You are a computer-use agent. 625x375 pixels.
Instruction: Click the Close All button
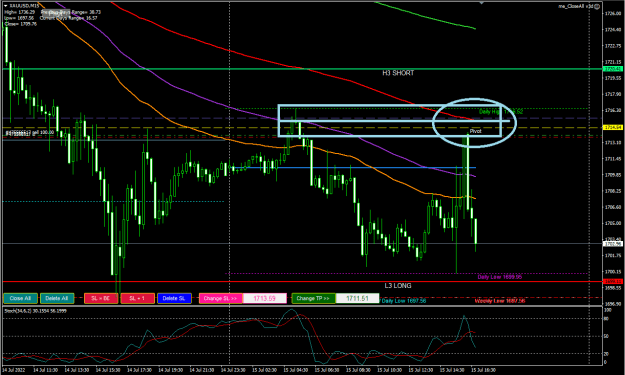click(20, 298)
